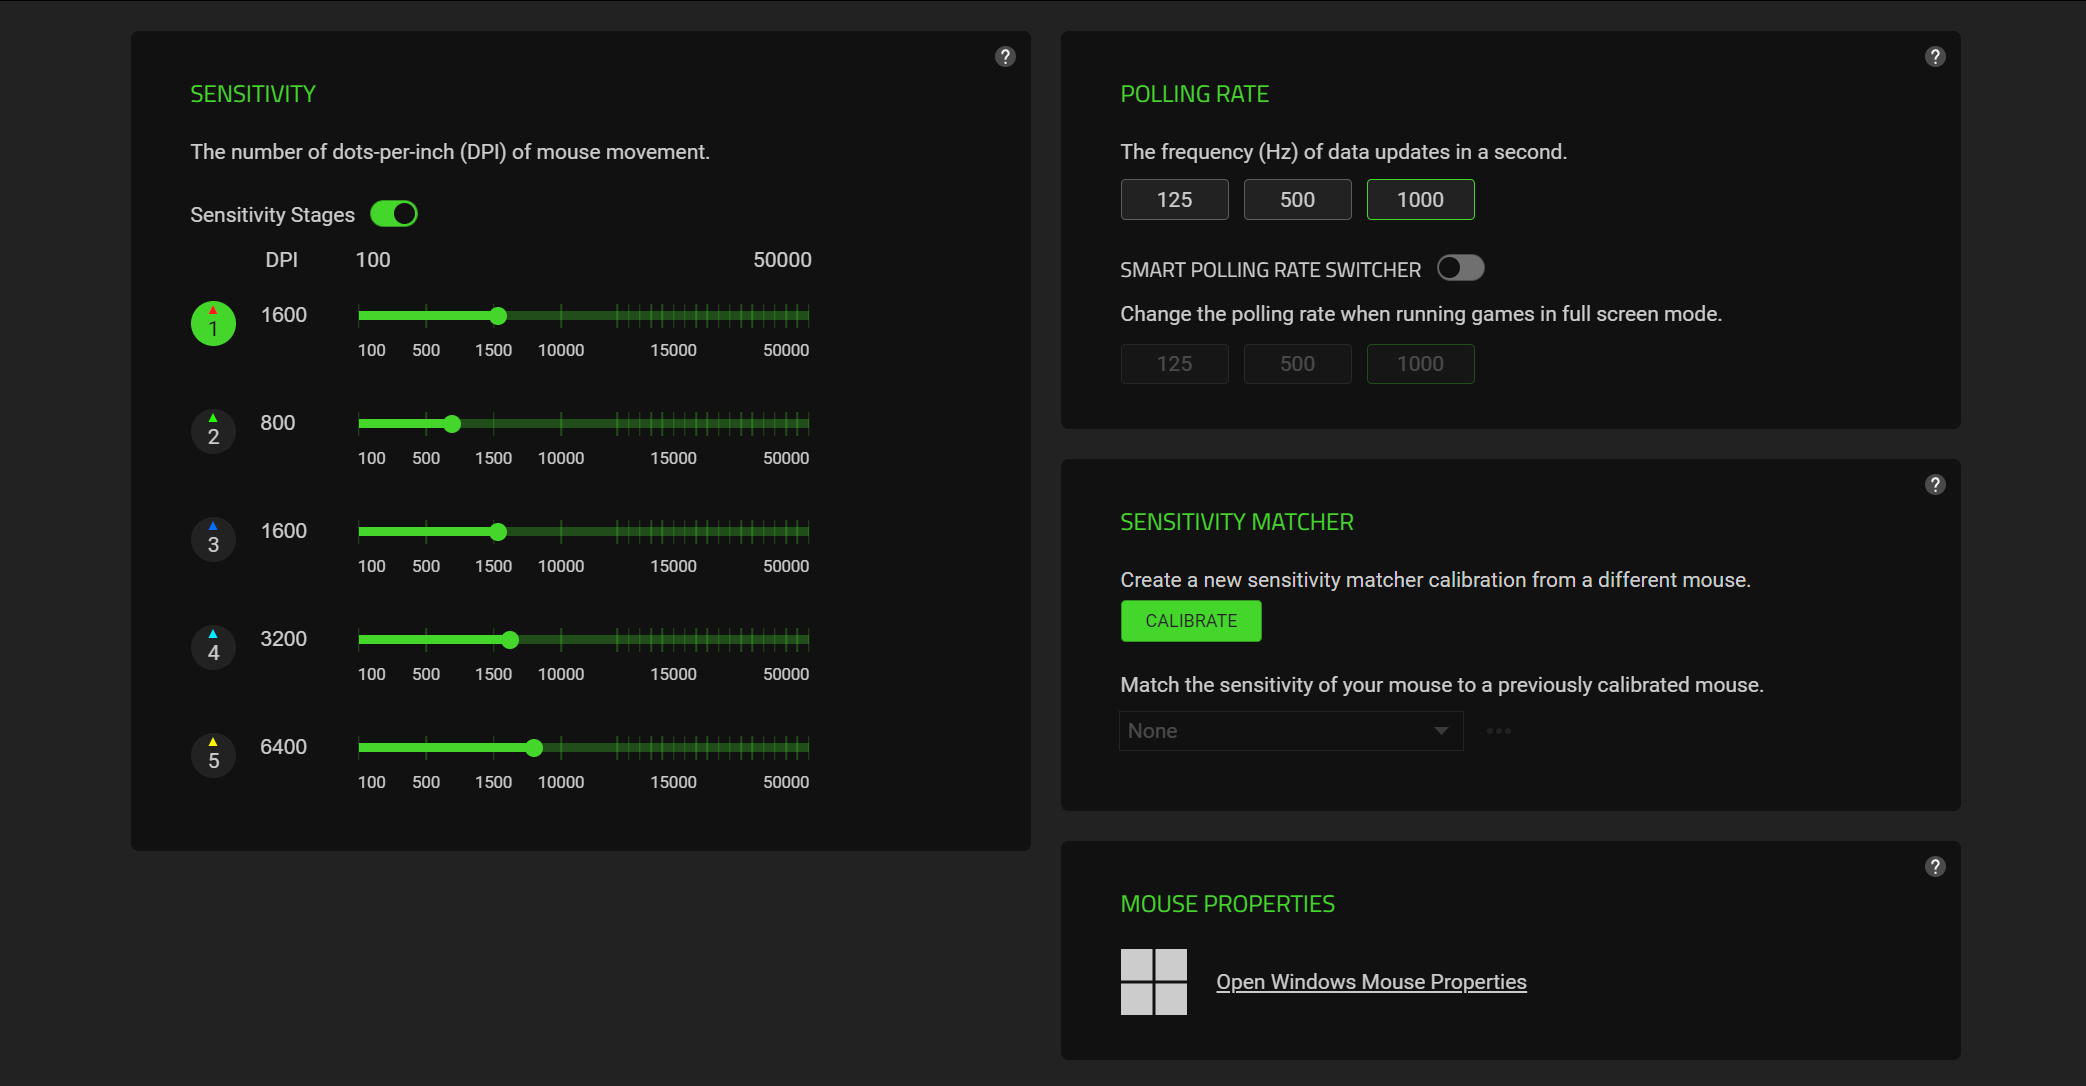
Task: Click the '500' tick label under stage 3 slider
Action: (x=426, y=566)
